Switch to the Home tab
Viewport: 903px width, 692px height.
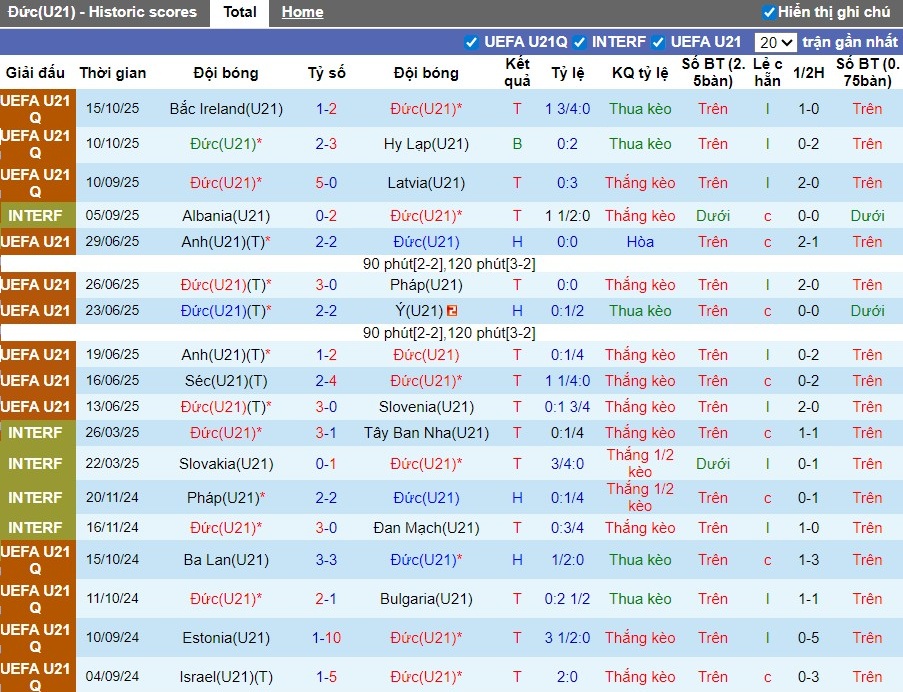click(302, 12)
